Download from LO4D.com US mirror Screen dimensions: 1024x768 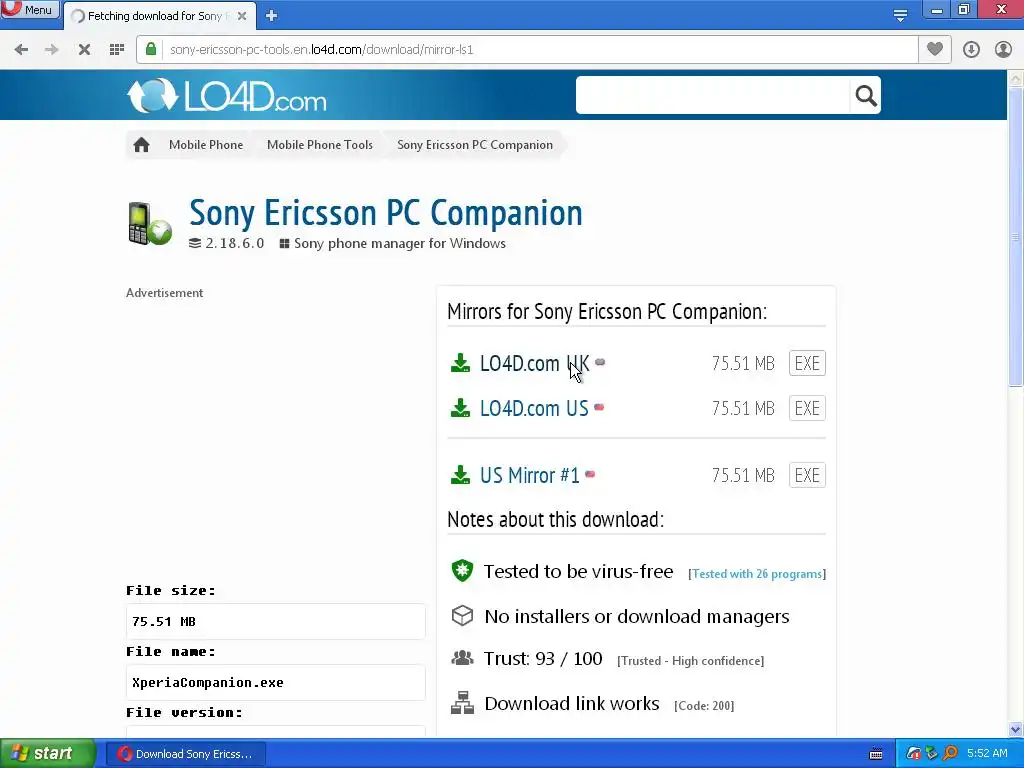pyautogui.click(x=534, y=408)
